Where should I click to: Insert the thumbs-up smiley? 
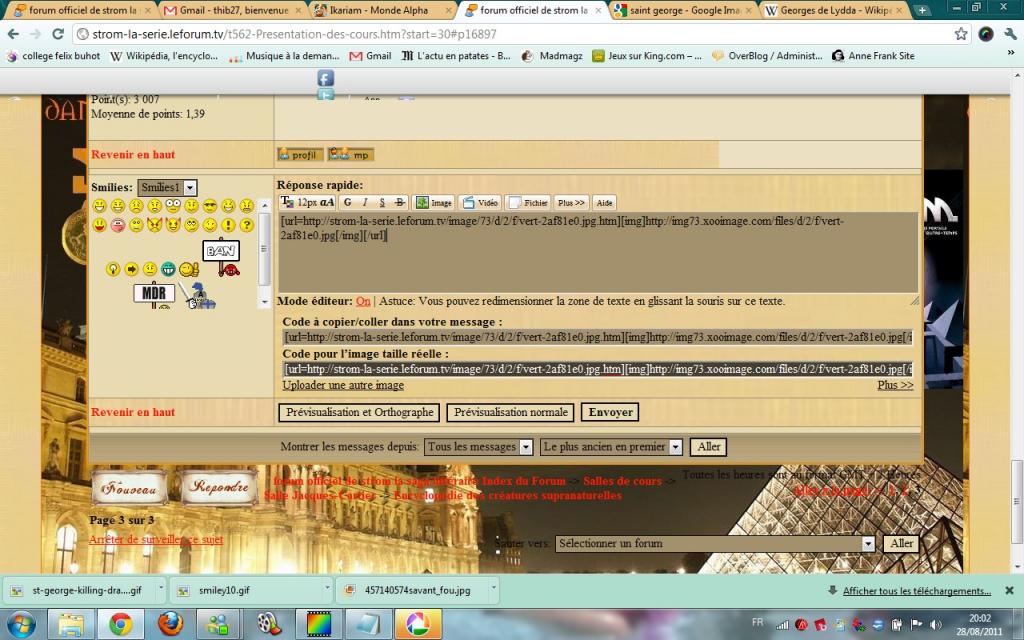coord(189,269)
